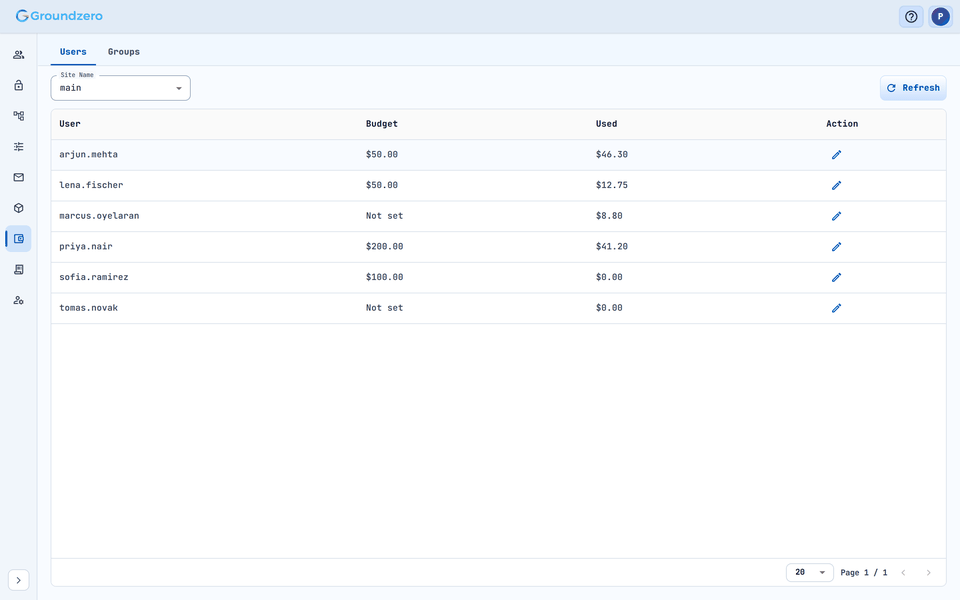Select the tomas.novak username cell
The height and width of the screenshot is (600, 960).
[x=88, y=307]
